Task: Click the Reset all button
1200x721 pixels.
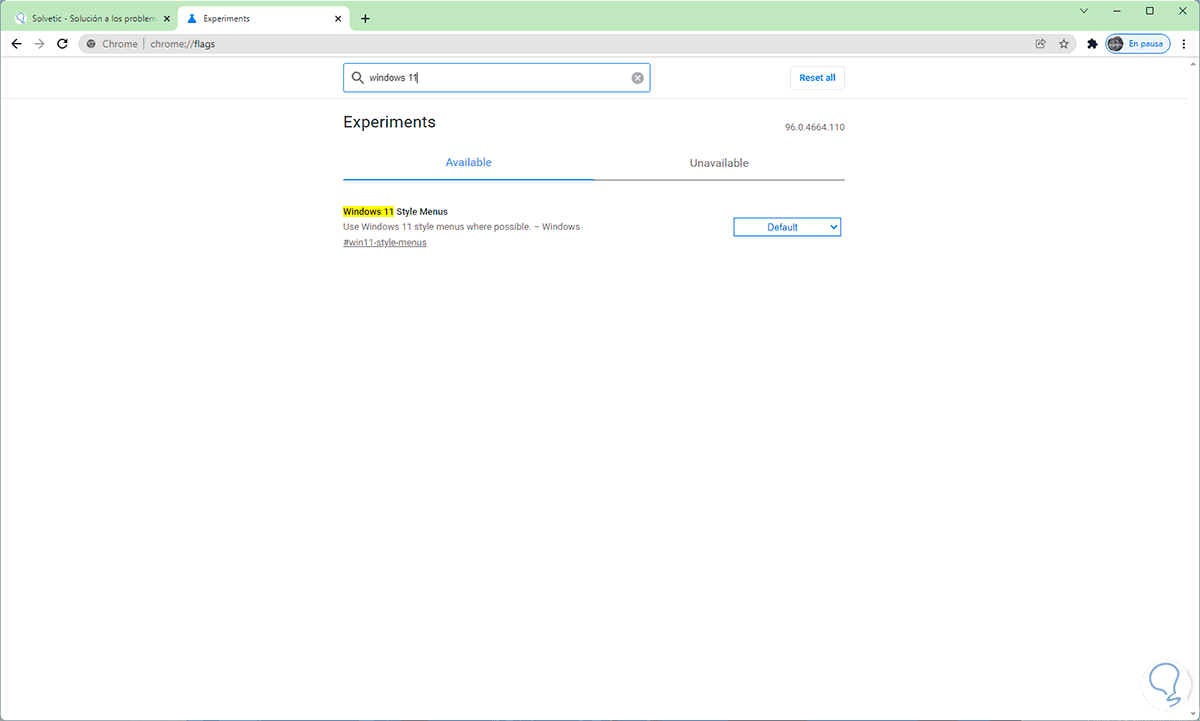Action: click(817, 78)
